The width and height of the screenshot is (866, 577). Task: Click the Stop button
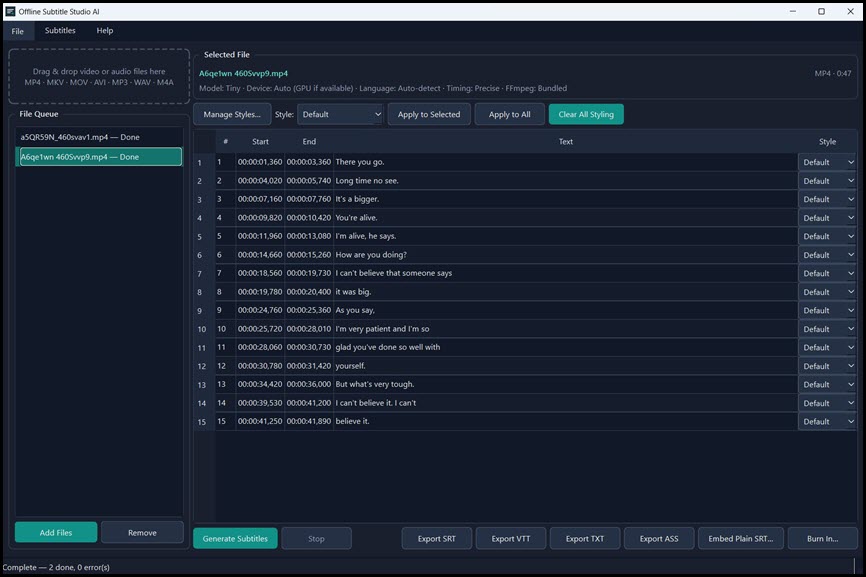coord(316,538)
